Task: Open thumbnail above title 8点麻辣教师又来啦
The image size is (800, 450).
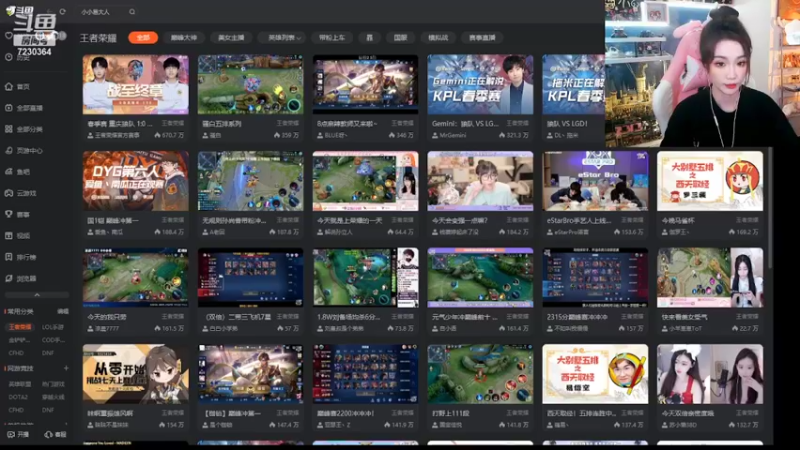Action: coord(365,85)
